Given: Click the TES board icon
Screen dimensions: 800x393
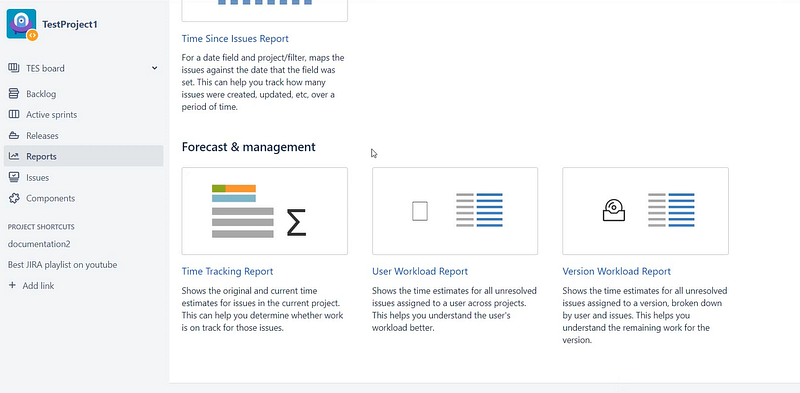Looking at the screenshot, I should [x=14, y=68].
